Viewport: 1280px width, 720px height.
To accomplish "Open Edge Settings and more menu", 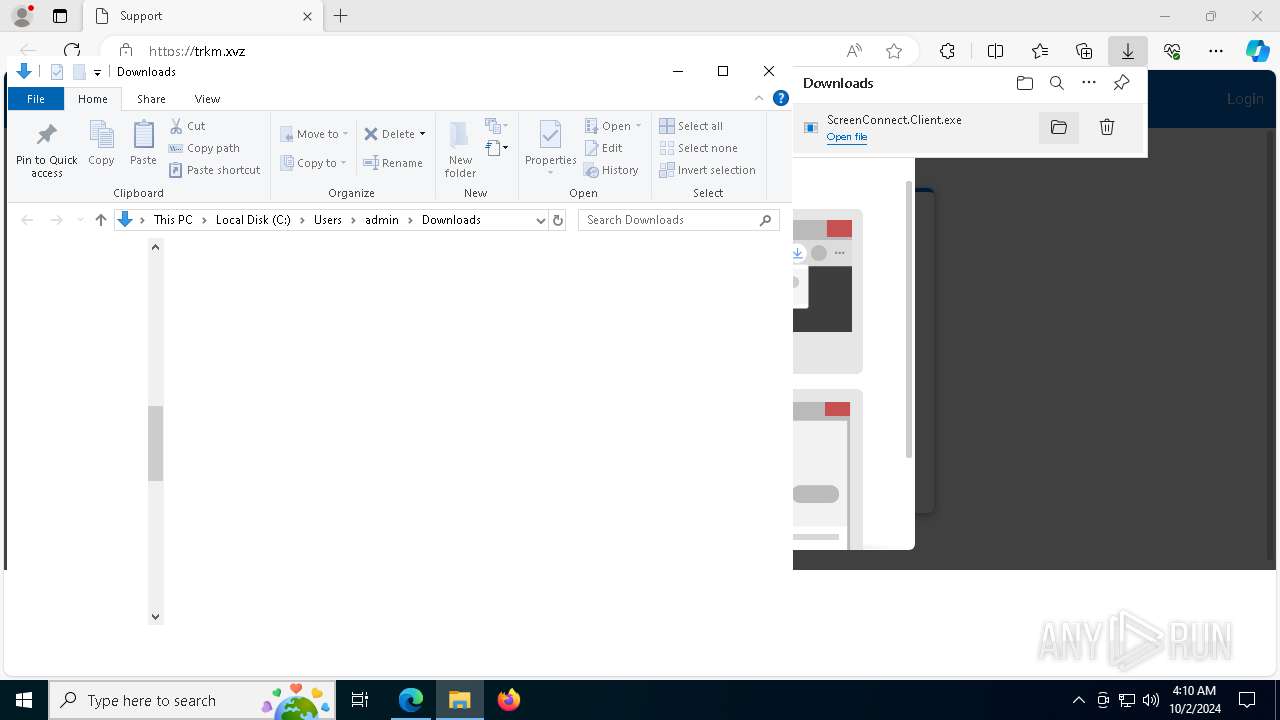I will 1216,51.
